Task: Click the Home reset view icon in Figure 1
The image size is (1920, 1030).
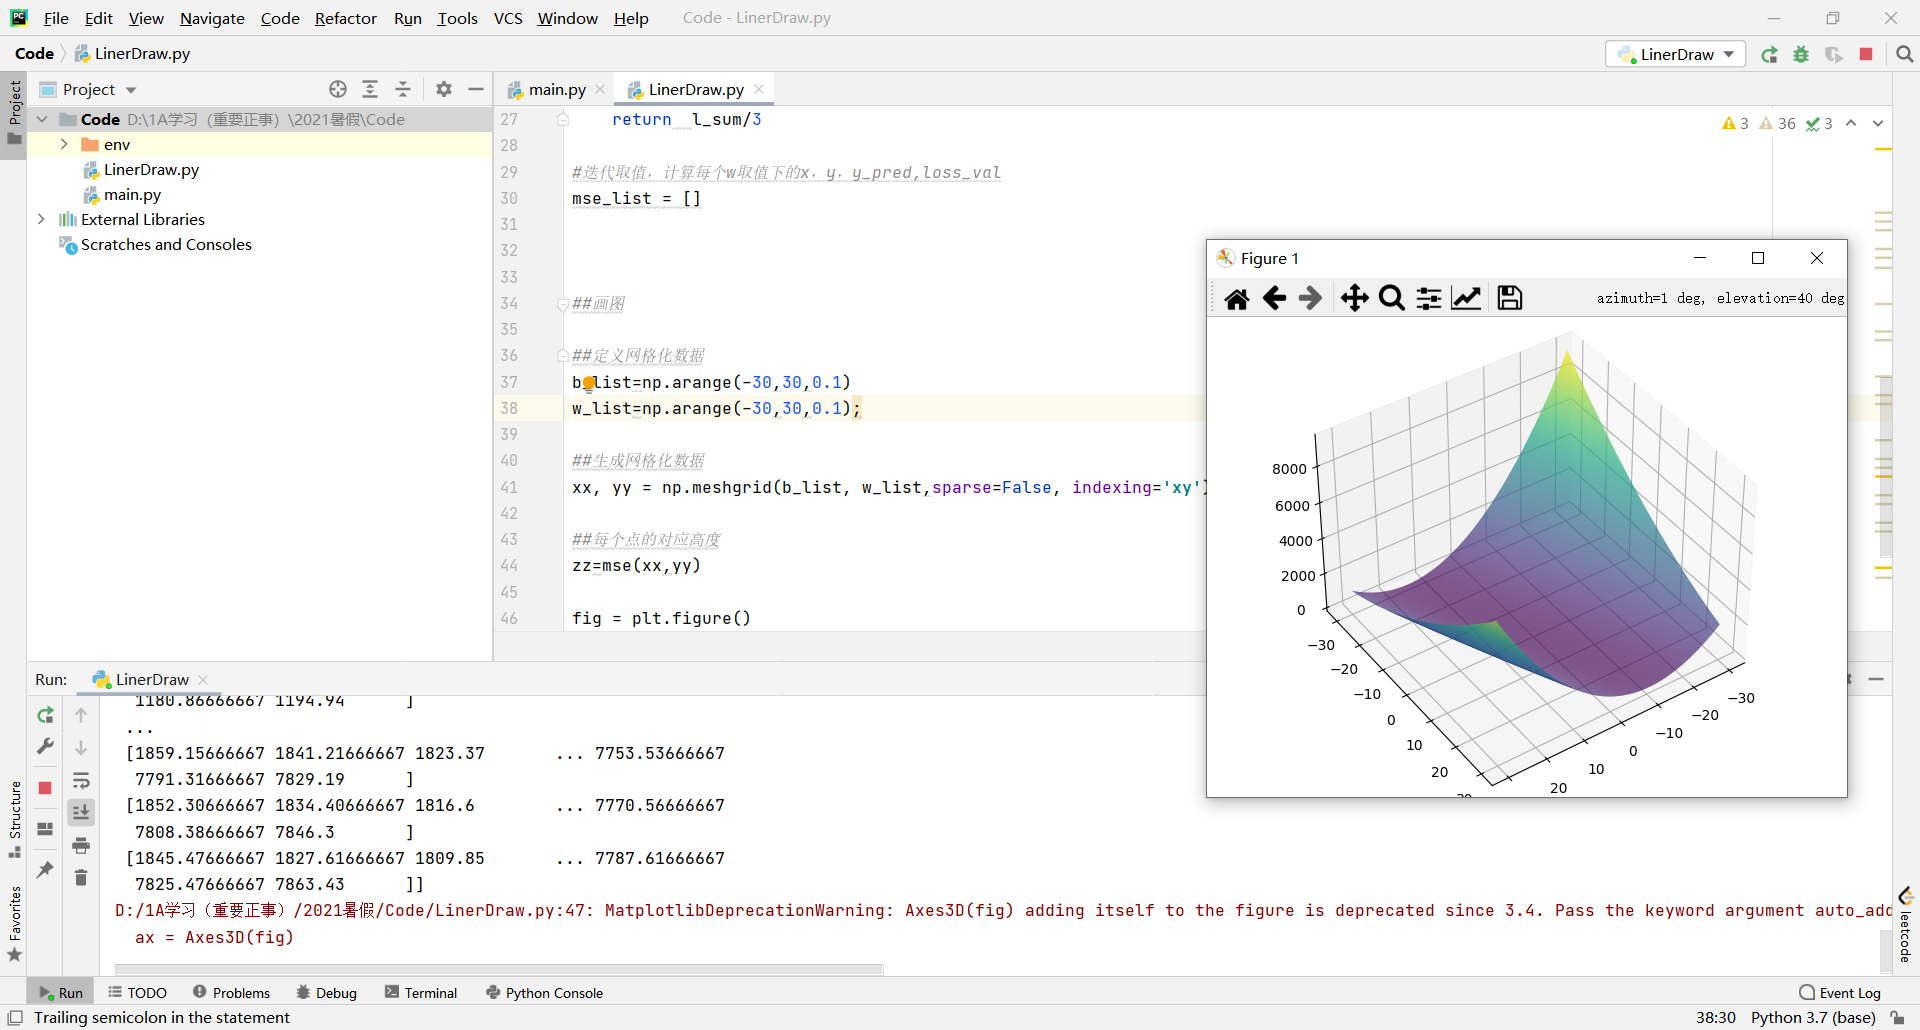Action: 1237,298
